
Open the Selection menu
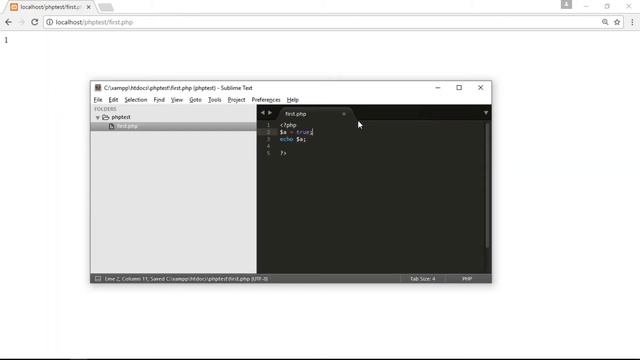[136, 100]
